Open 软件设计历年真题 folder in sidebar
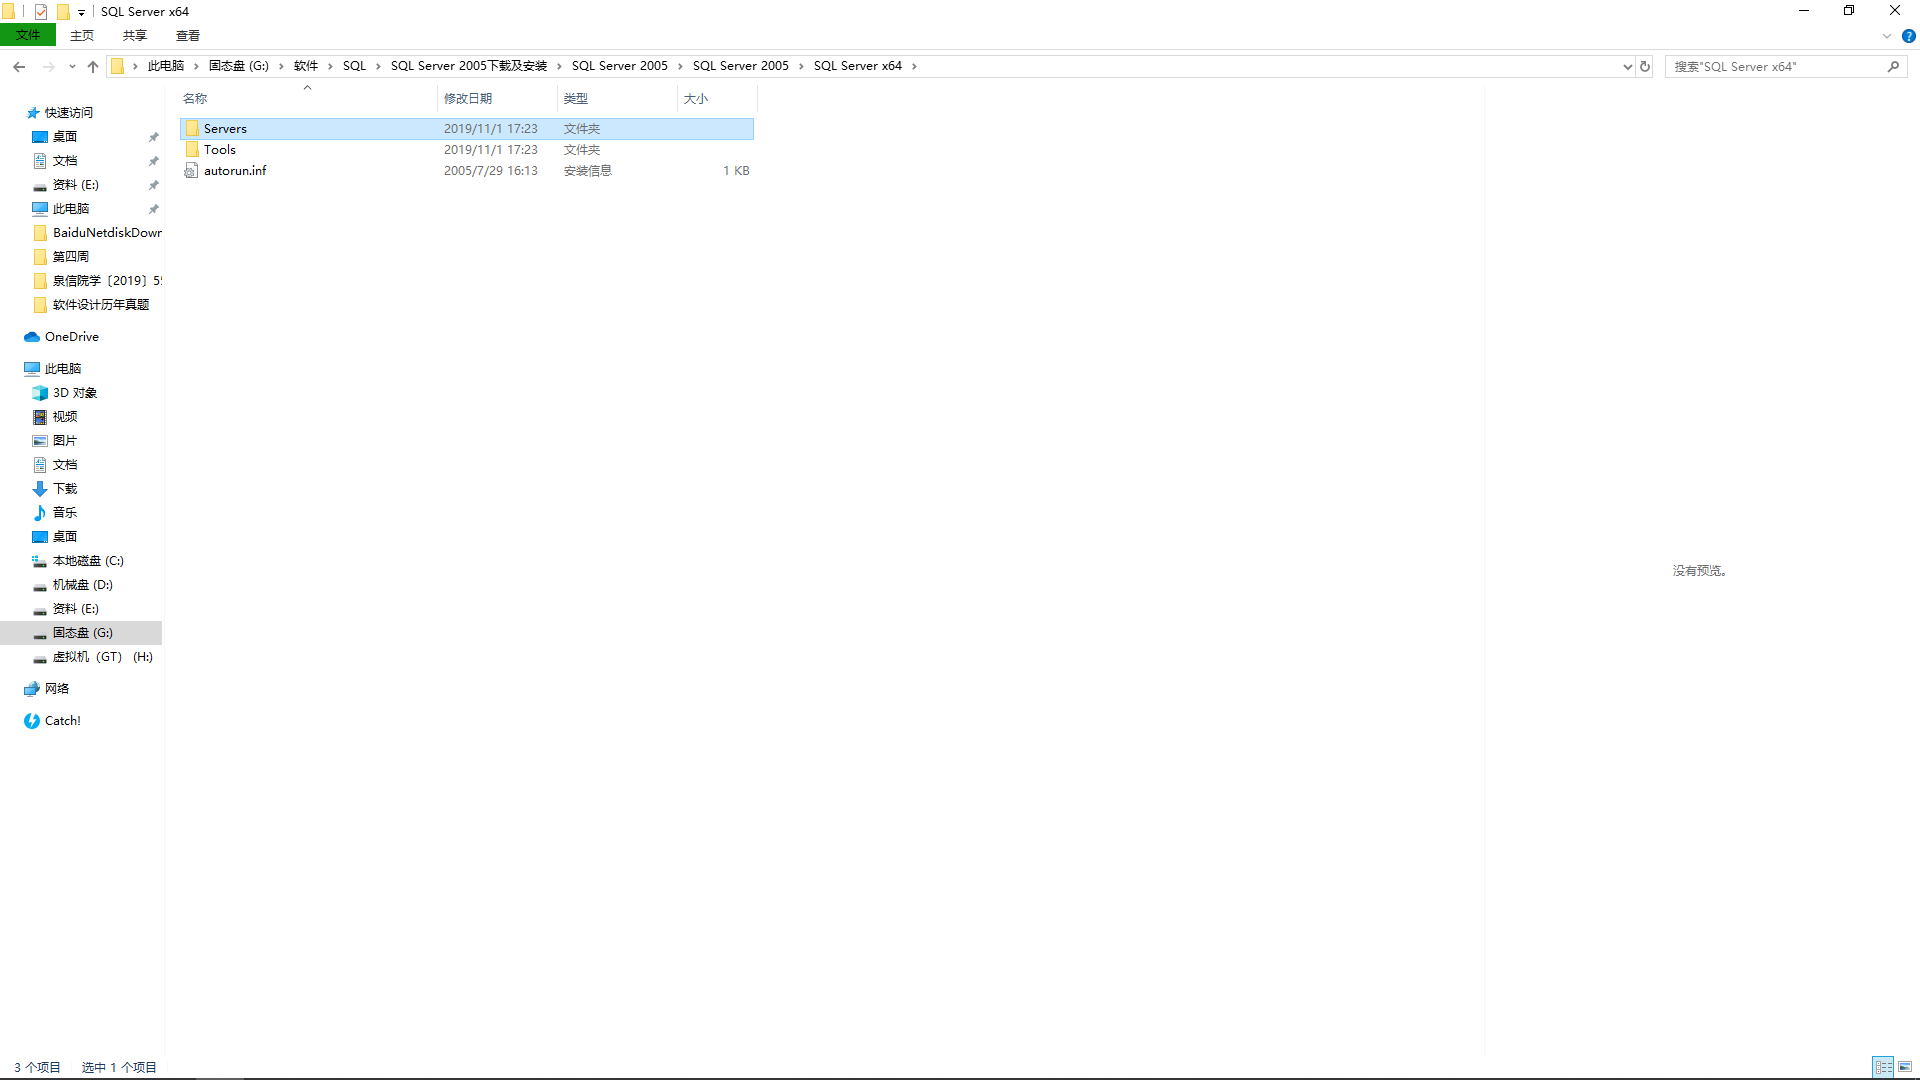1920x1080 pixels. click(x=101, y=305)
